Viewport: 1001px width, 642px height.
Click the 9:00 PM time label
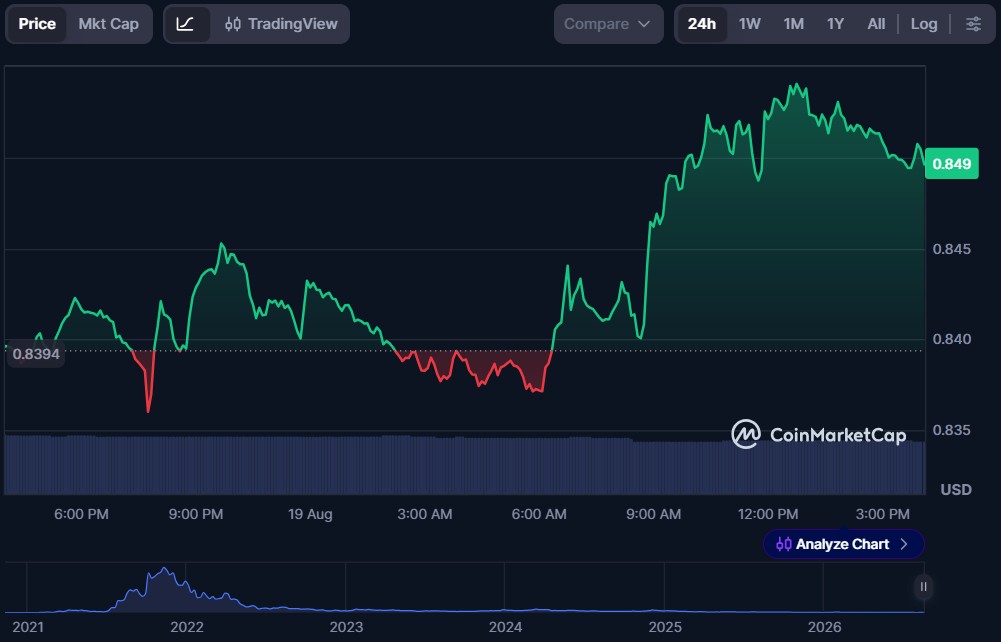pyautogui.click(x=195, y=514)
